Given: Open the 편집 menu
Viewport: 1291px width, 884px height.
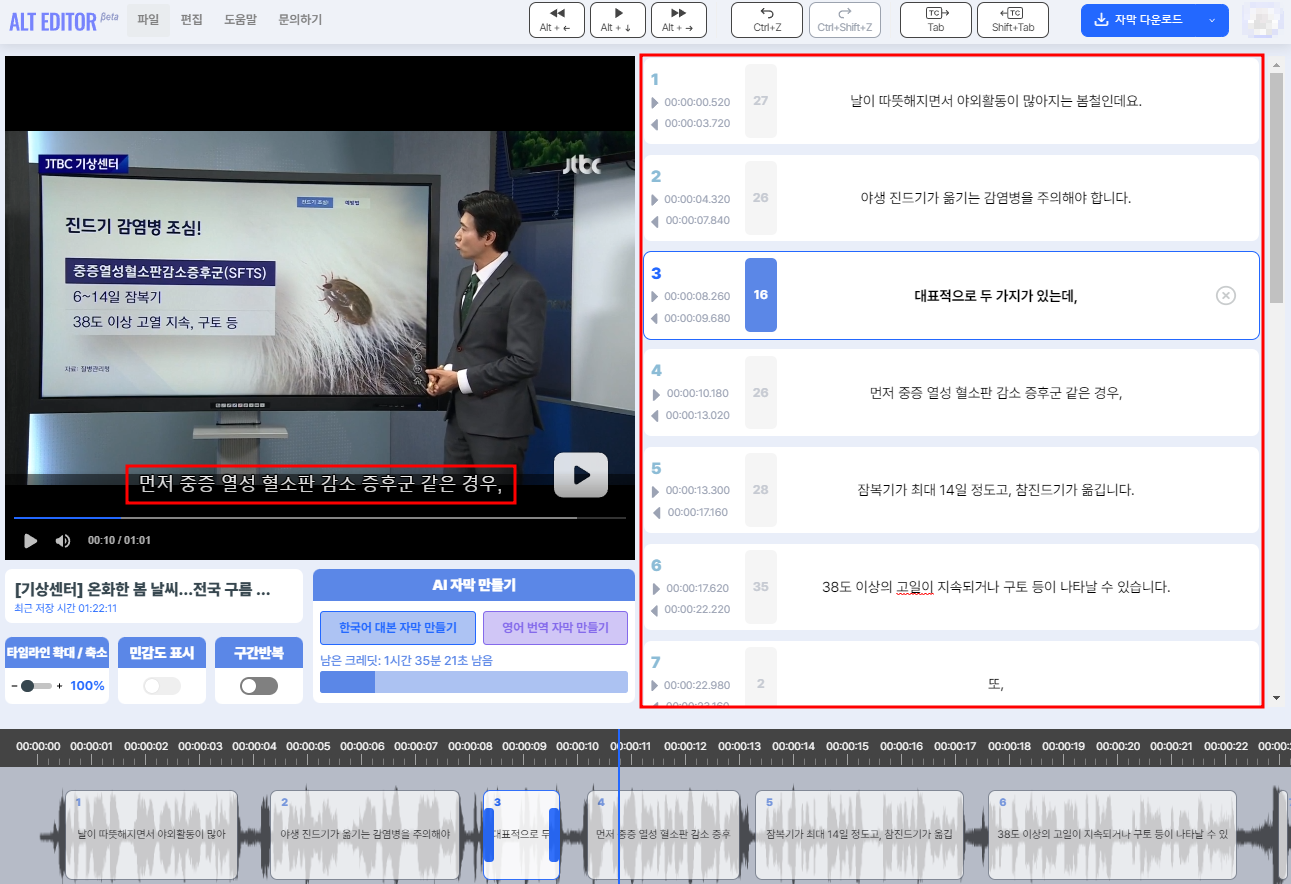Looking at the screenshot, I should pyautogui.click(x=192, y=20).
